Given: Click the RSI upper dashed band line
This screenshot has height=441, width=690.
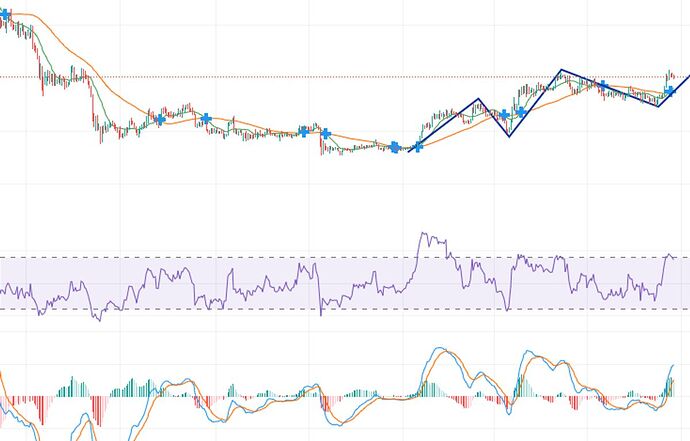Looking at the screenshot, I should [250, 258].
